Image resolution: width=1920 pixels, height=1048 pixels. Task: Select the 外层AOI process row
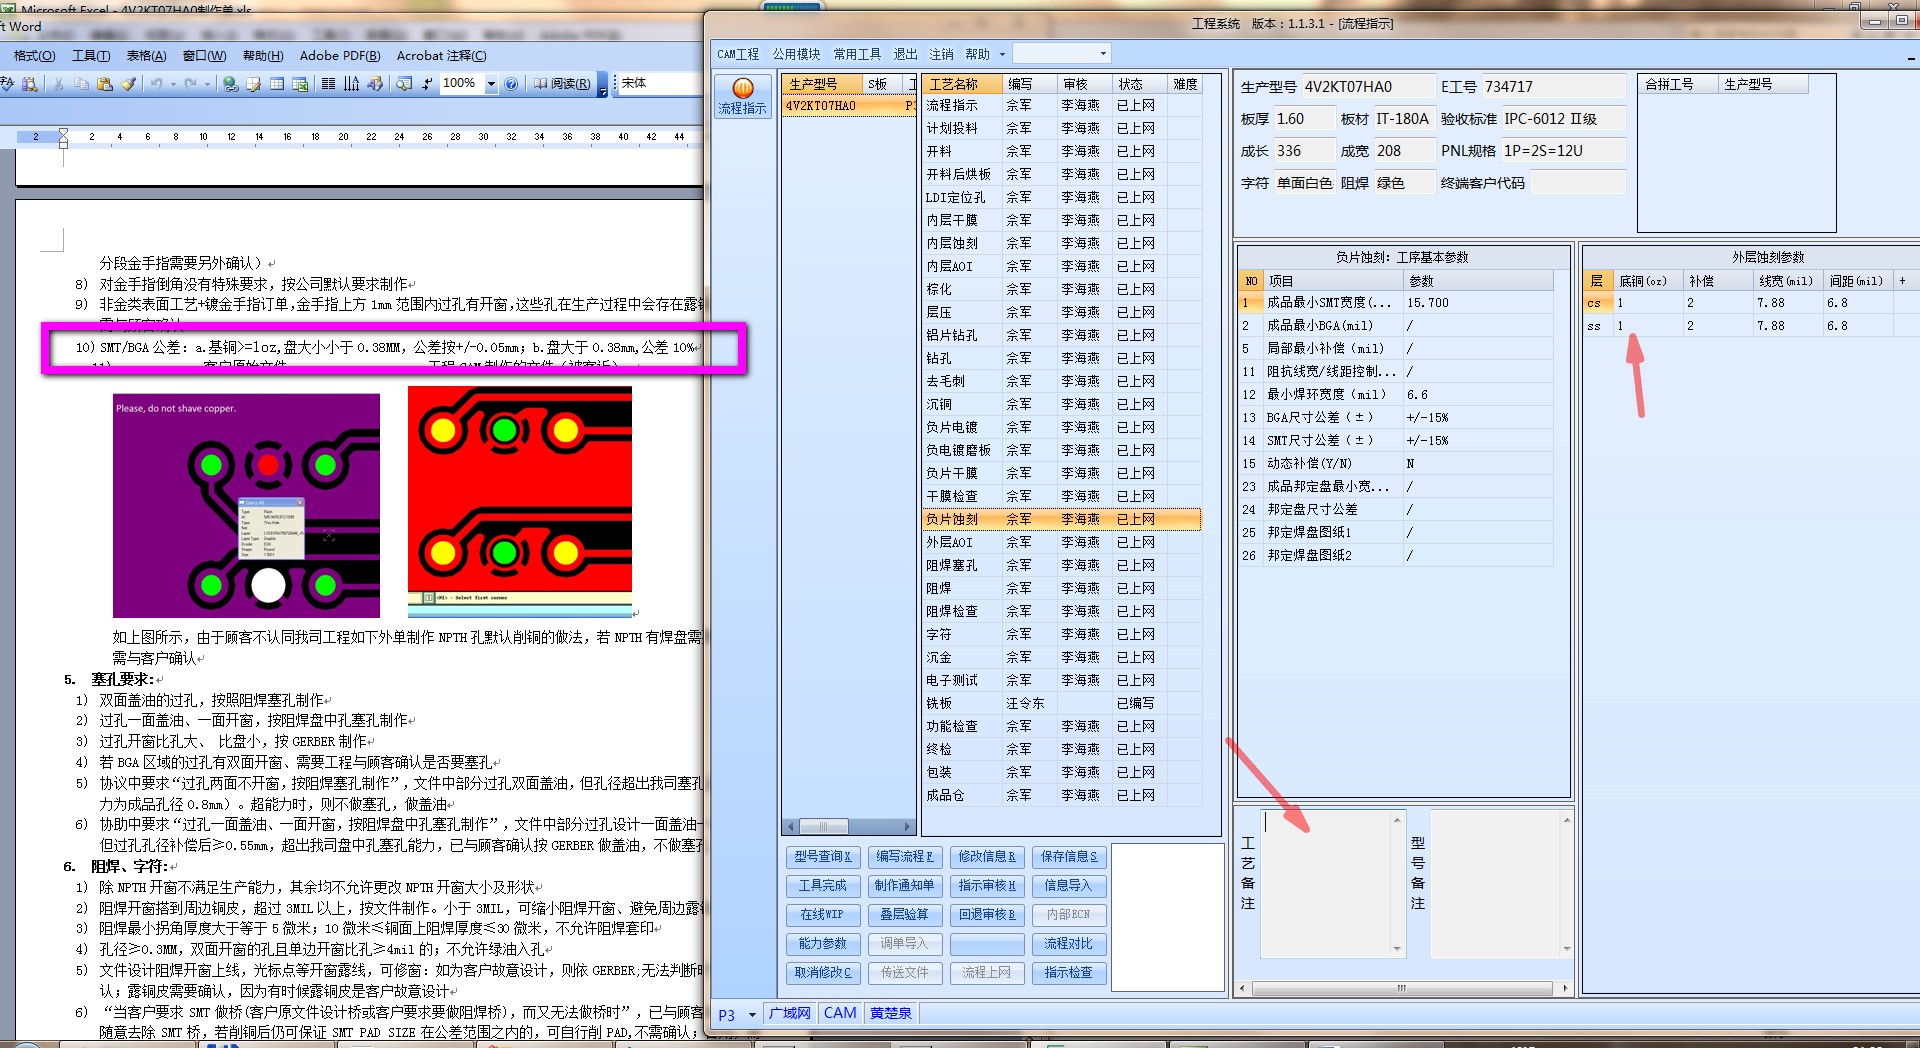1061,542
